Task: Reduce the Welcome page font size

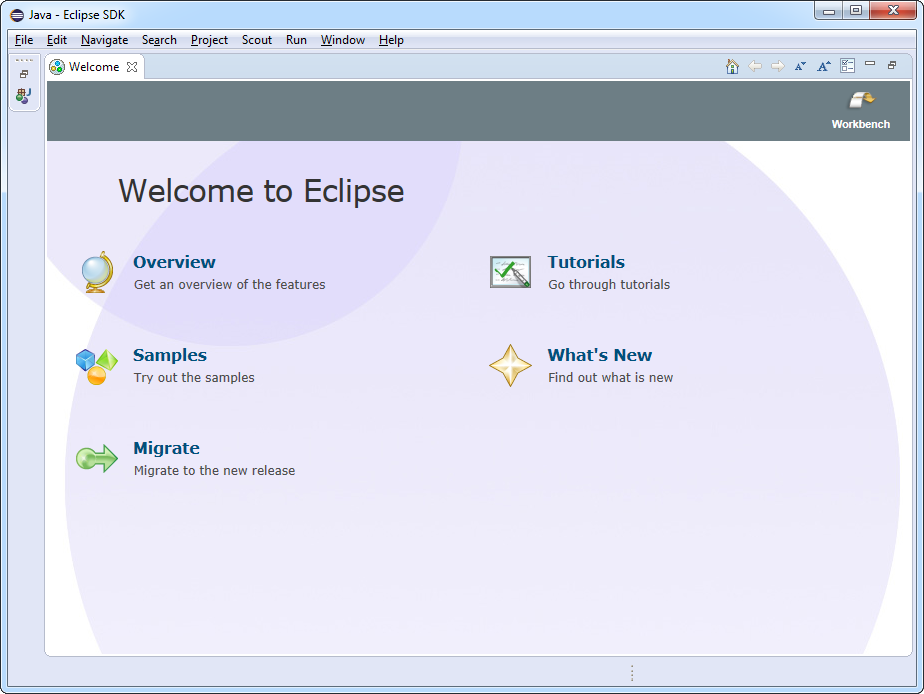Action: pos(800,66)
